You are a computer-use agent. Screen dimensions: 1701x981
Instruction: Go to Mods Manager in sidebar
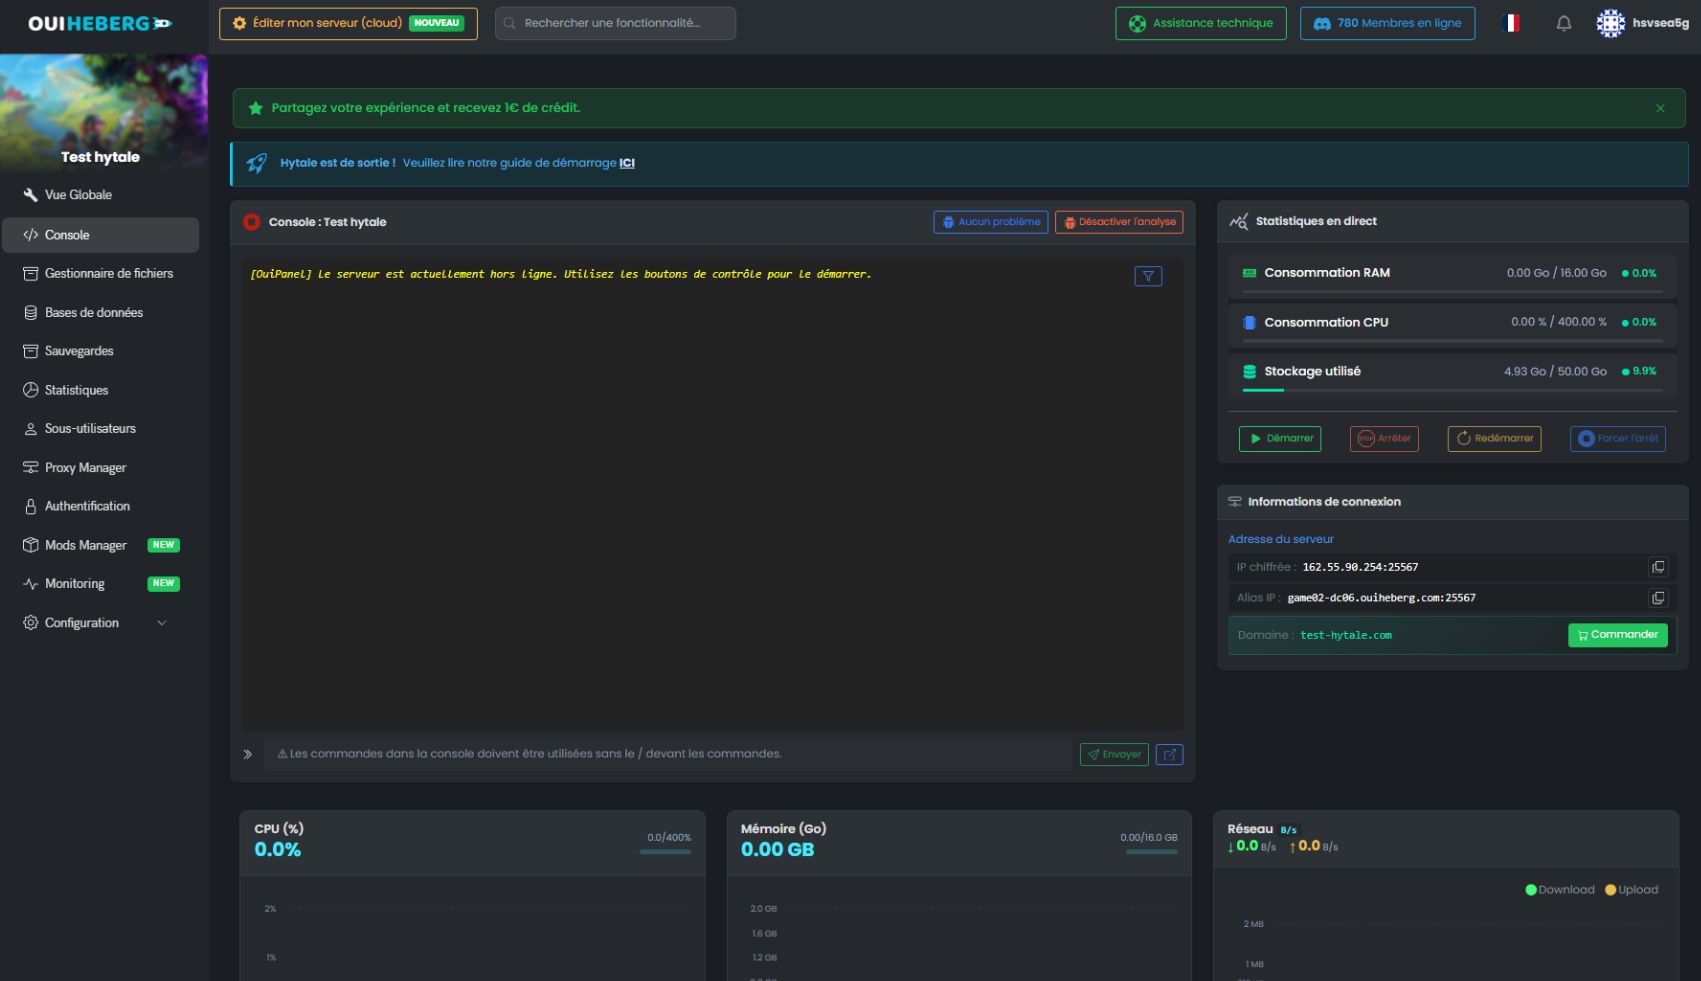coord(86,546)
